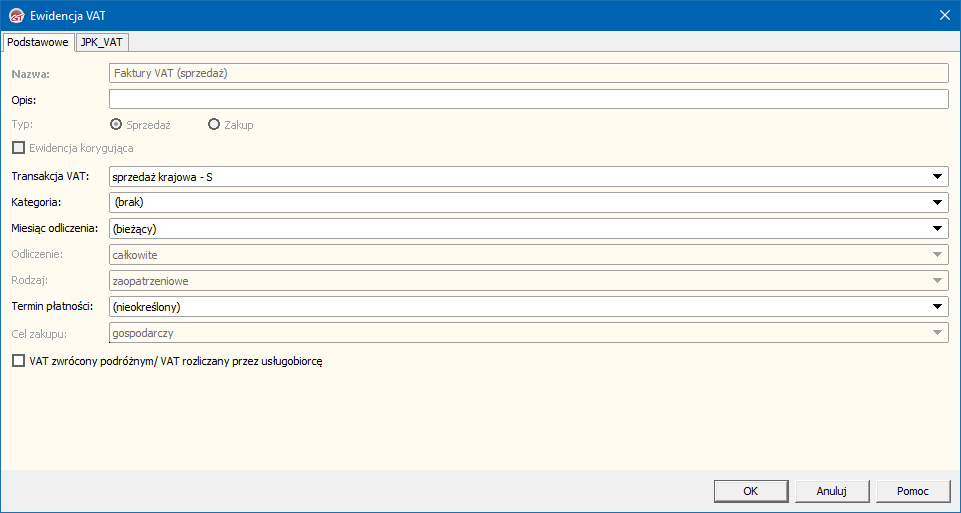Click the Ewidencja VAT app icon in title bar
961x513 pixels.
click(x=17, y=15)
